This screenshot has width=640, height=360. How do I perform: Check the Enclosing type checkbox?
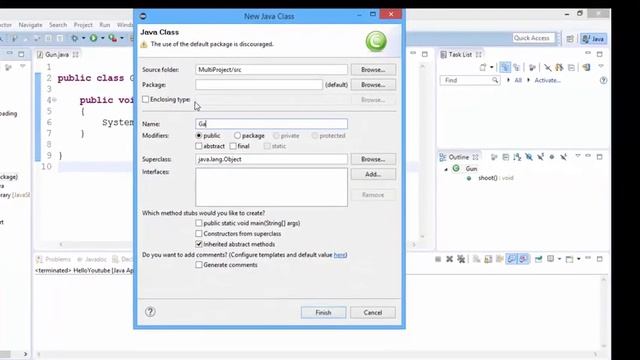tap(146, 99)
